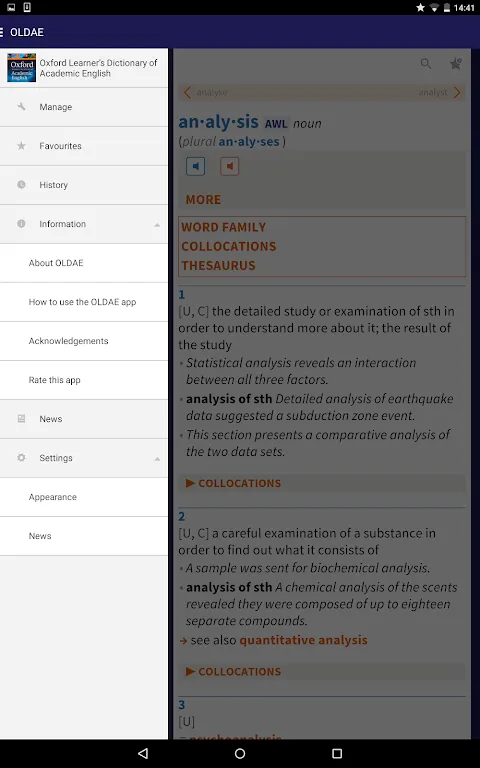Open the WORD FAMILY box link
The height and width of the screenshot is (768, 480).
pyautogui.click(x=223, y=227)
